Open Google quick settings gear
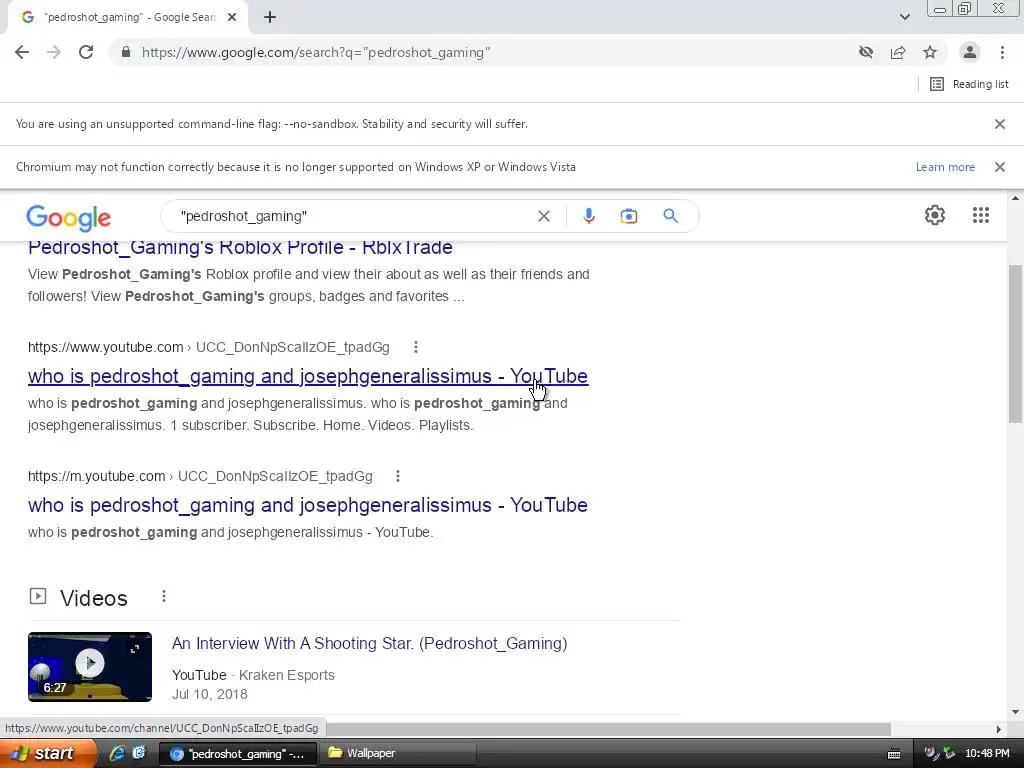The height and width of the screenshot is (768, 1024). click(935, 215)
